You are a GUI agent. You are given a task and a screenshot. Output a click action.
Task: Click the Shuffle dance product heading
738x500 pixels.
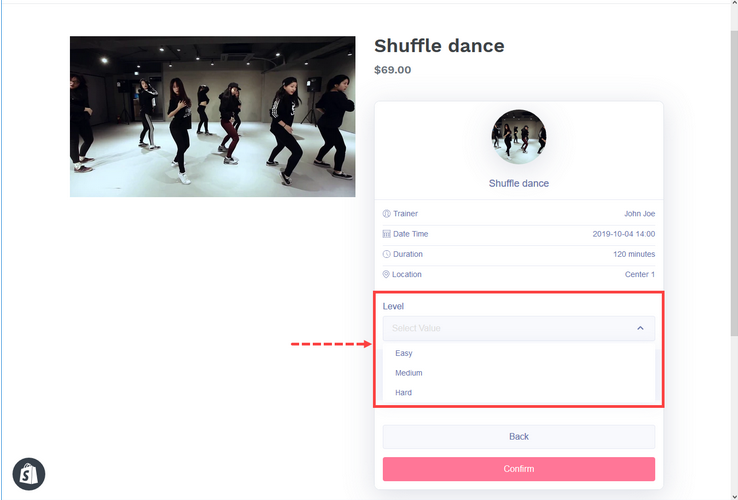point(439,46)
